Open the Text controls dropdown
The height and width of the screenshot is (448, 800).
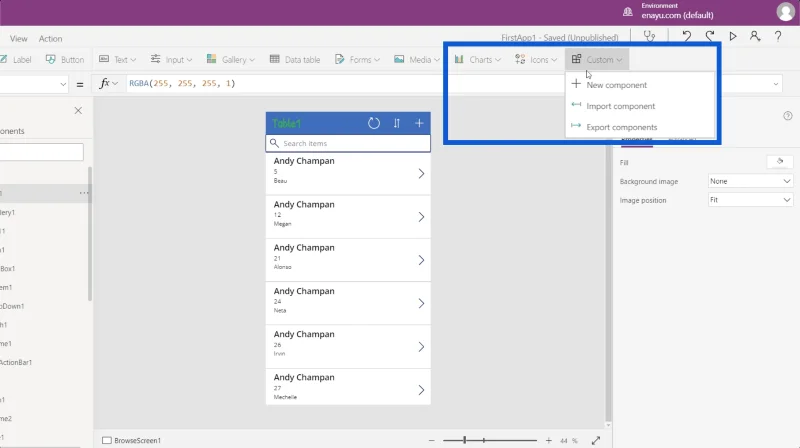[117, 60]
